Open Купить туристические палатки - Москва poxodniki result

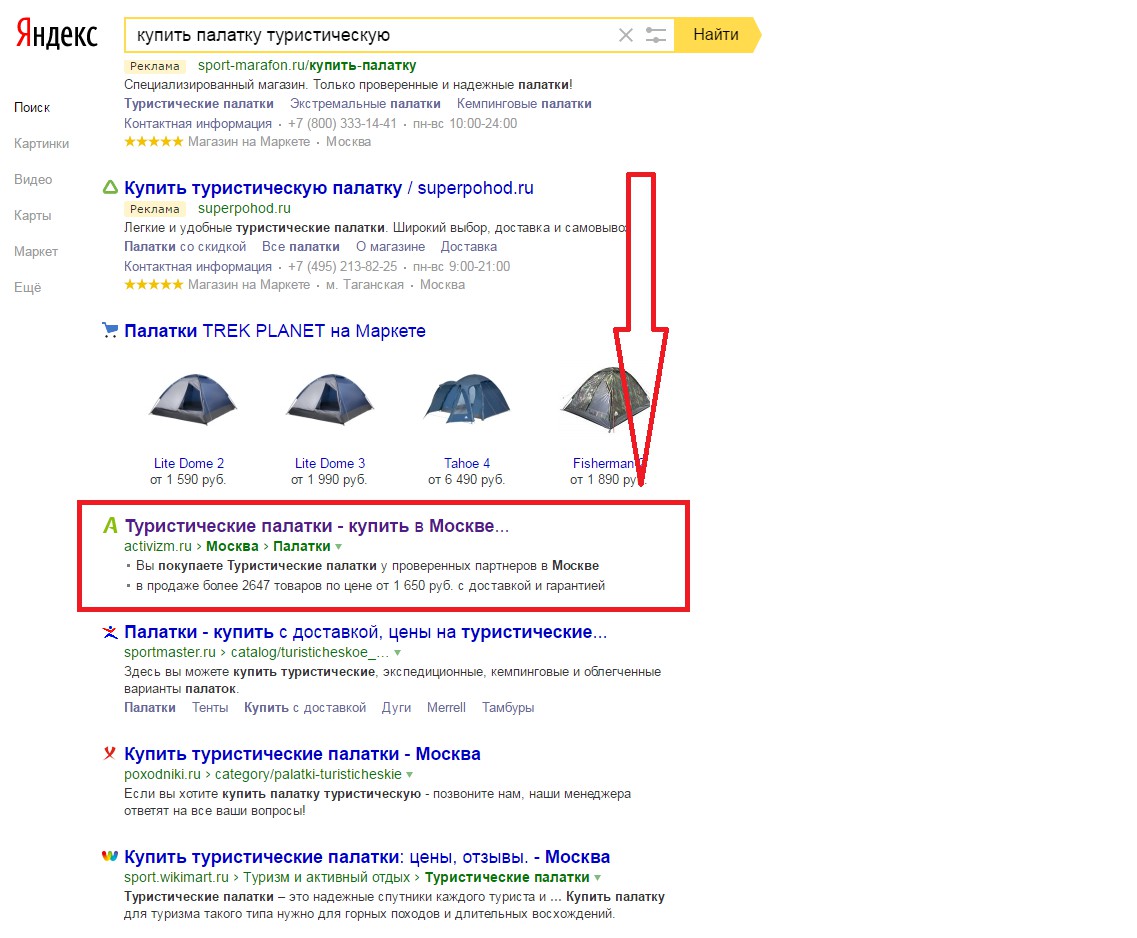[x=302, y=754]
